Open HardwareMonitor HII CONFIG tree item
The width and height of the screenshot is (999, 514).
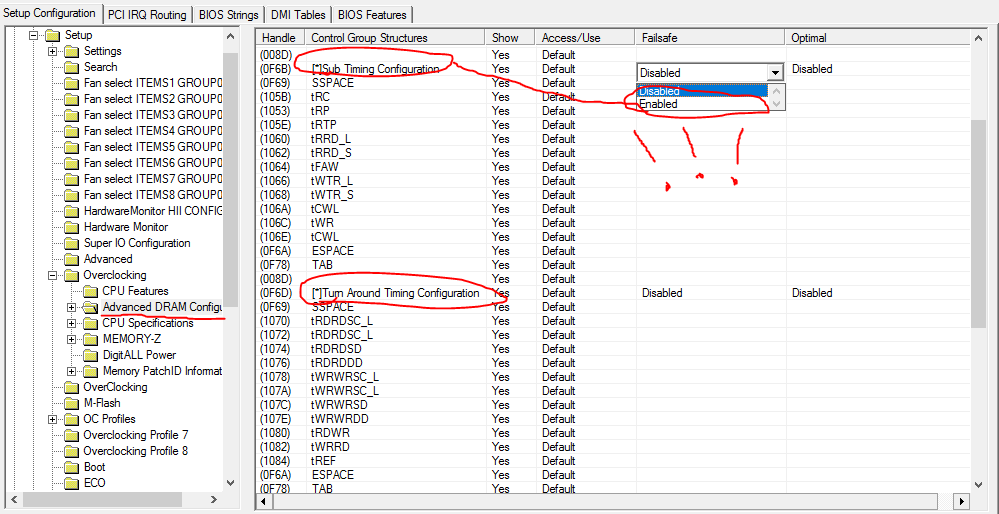coord(152,211)
